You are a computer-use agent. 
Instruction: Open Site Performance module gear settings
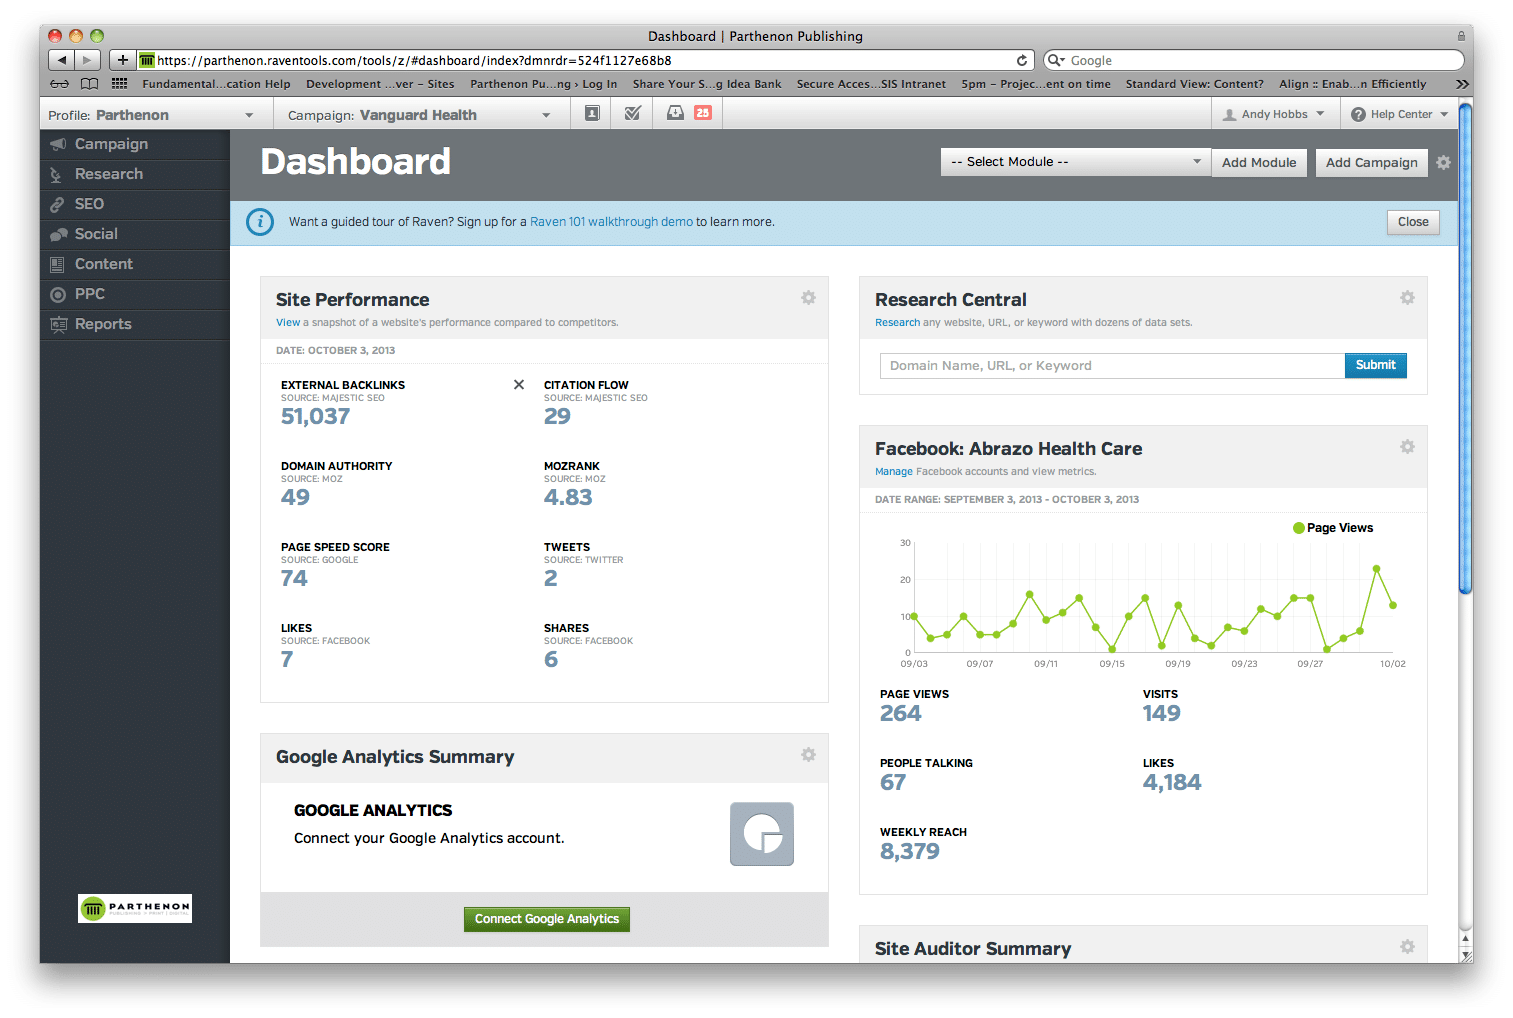[x=808, y=298]
